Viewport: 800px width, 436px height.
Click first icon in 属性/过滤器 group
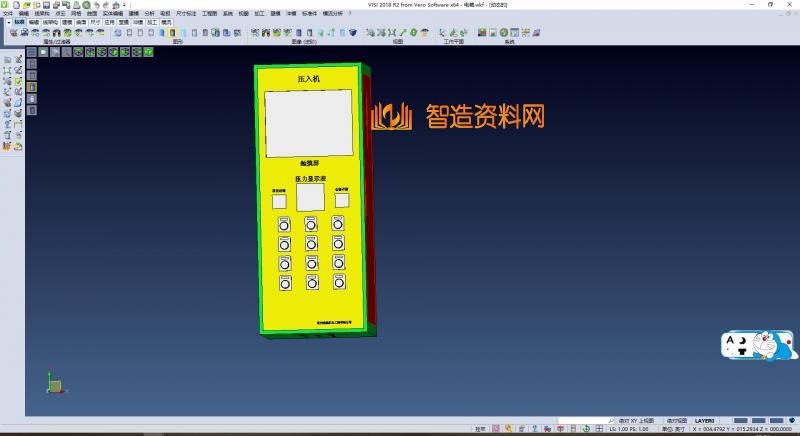pyautogui.click(x=14, y=33)
